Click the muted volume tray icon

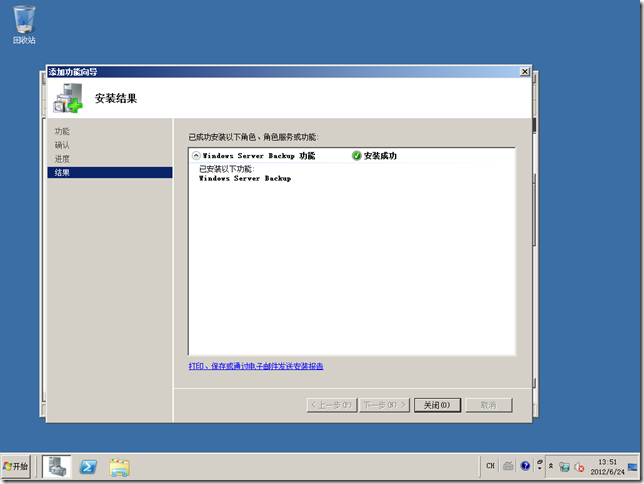579,467
